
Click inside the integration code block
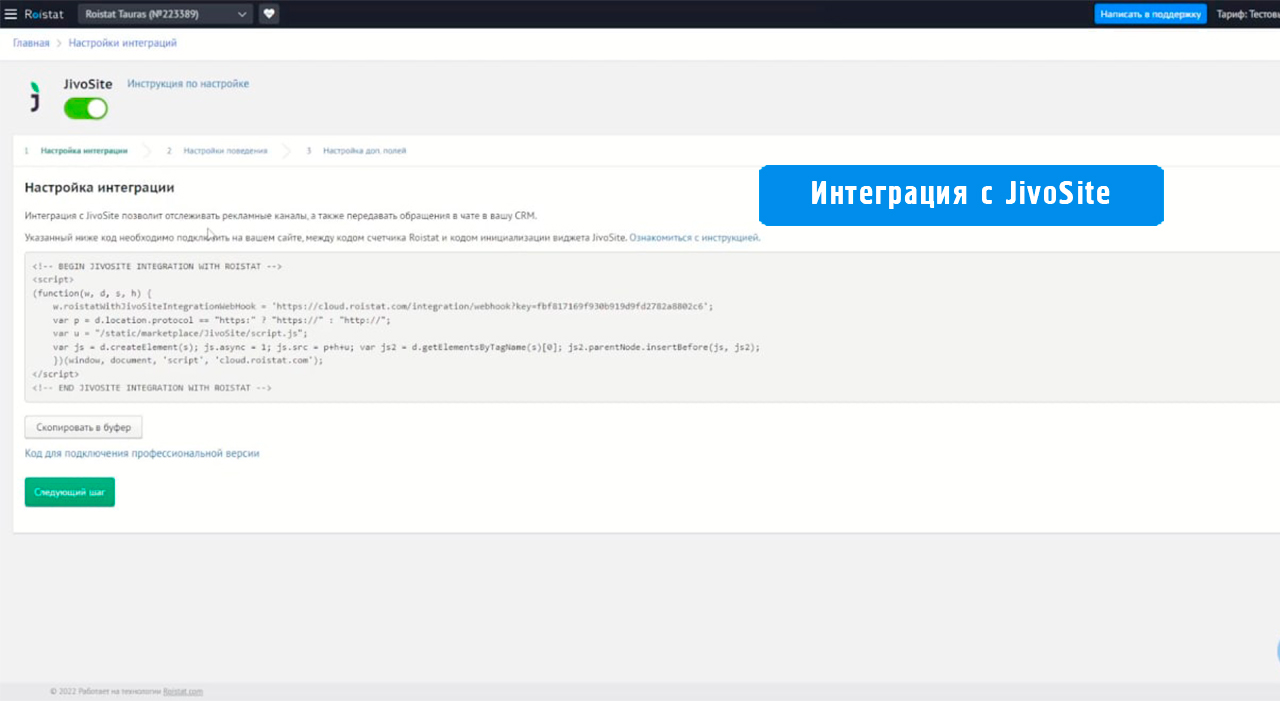[650, 327]
